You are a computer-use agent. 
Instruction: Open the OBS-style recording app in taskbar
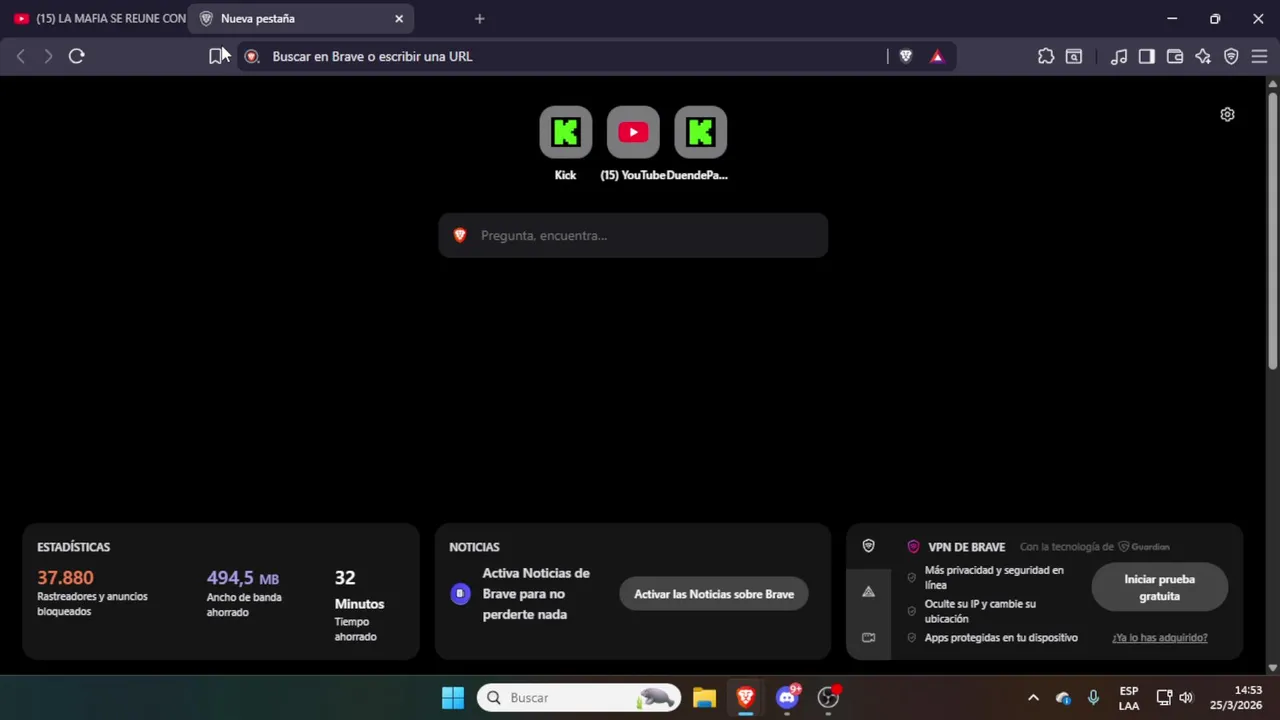point(828,697)
